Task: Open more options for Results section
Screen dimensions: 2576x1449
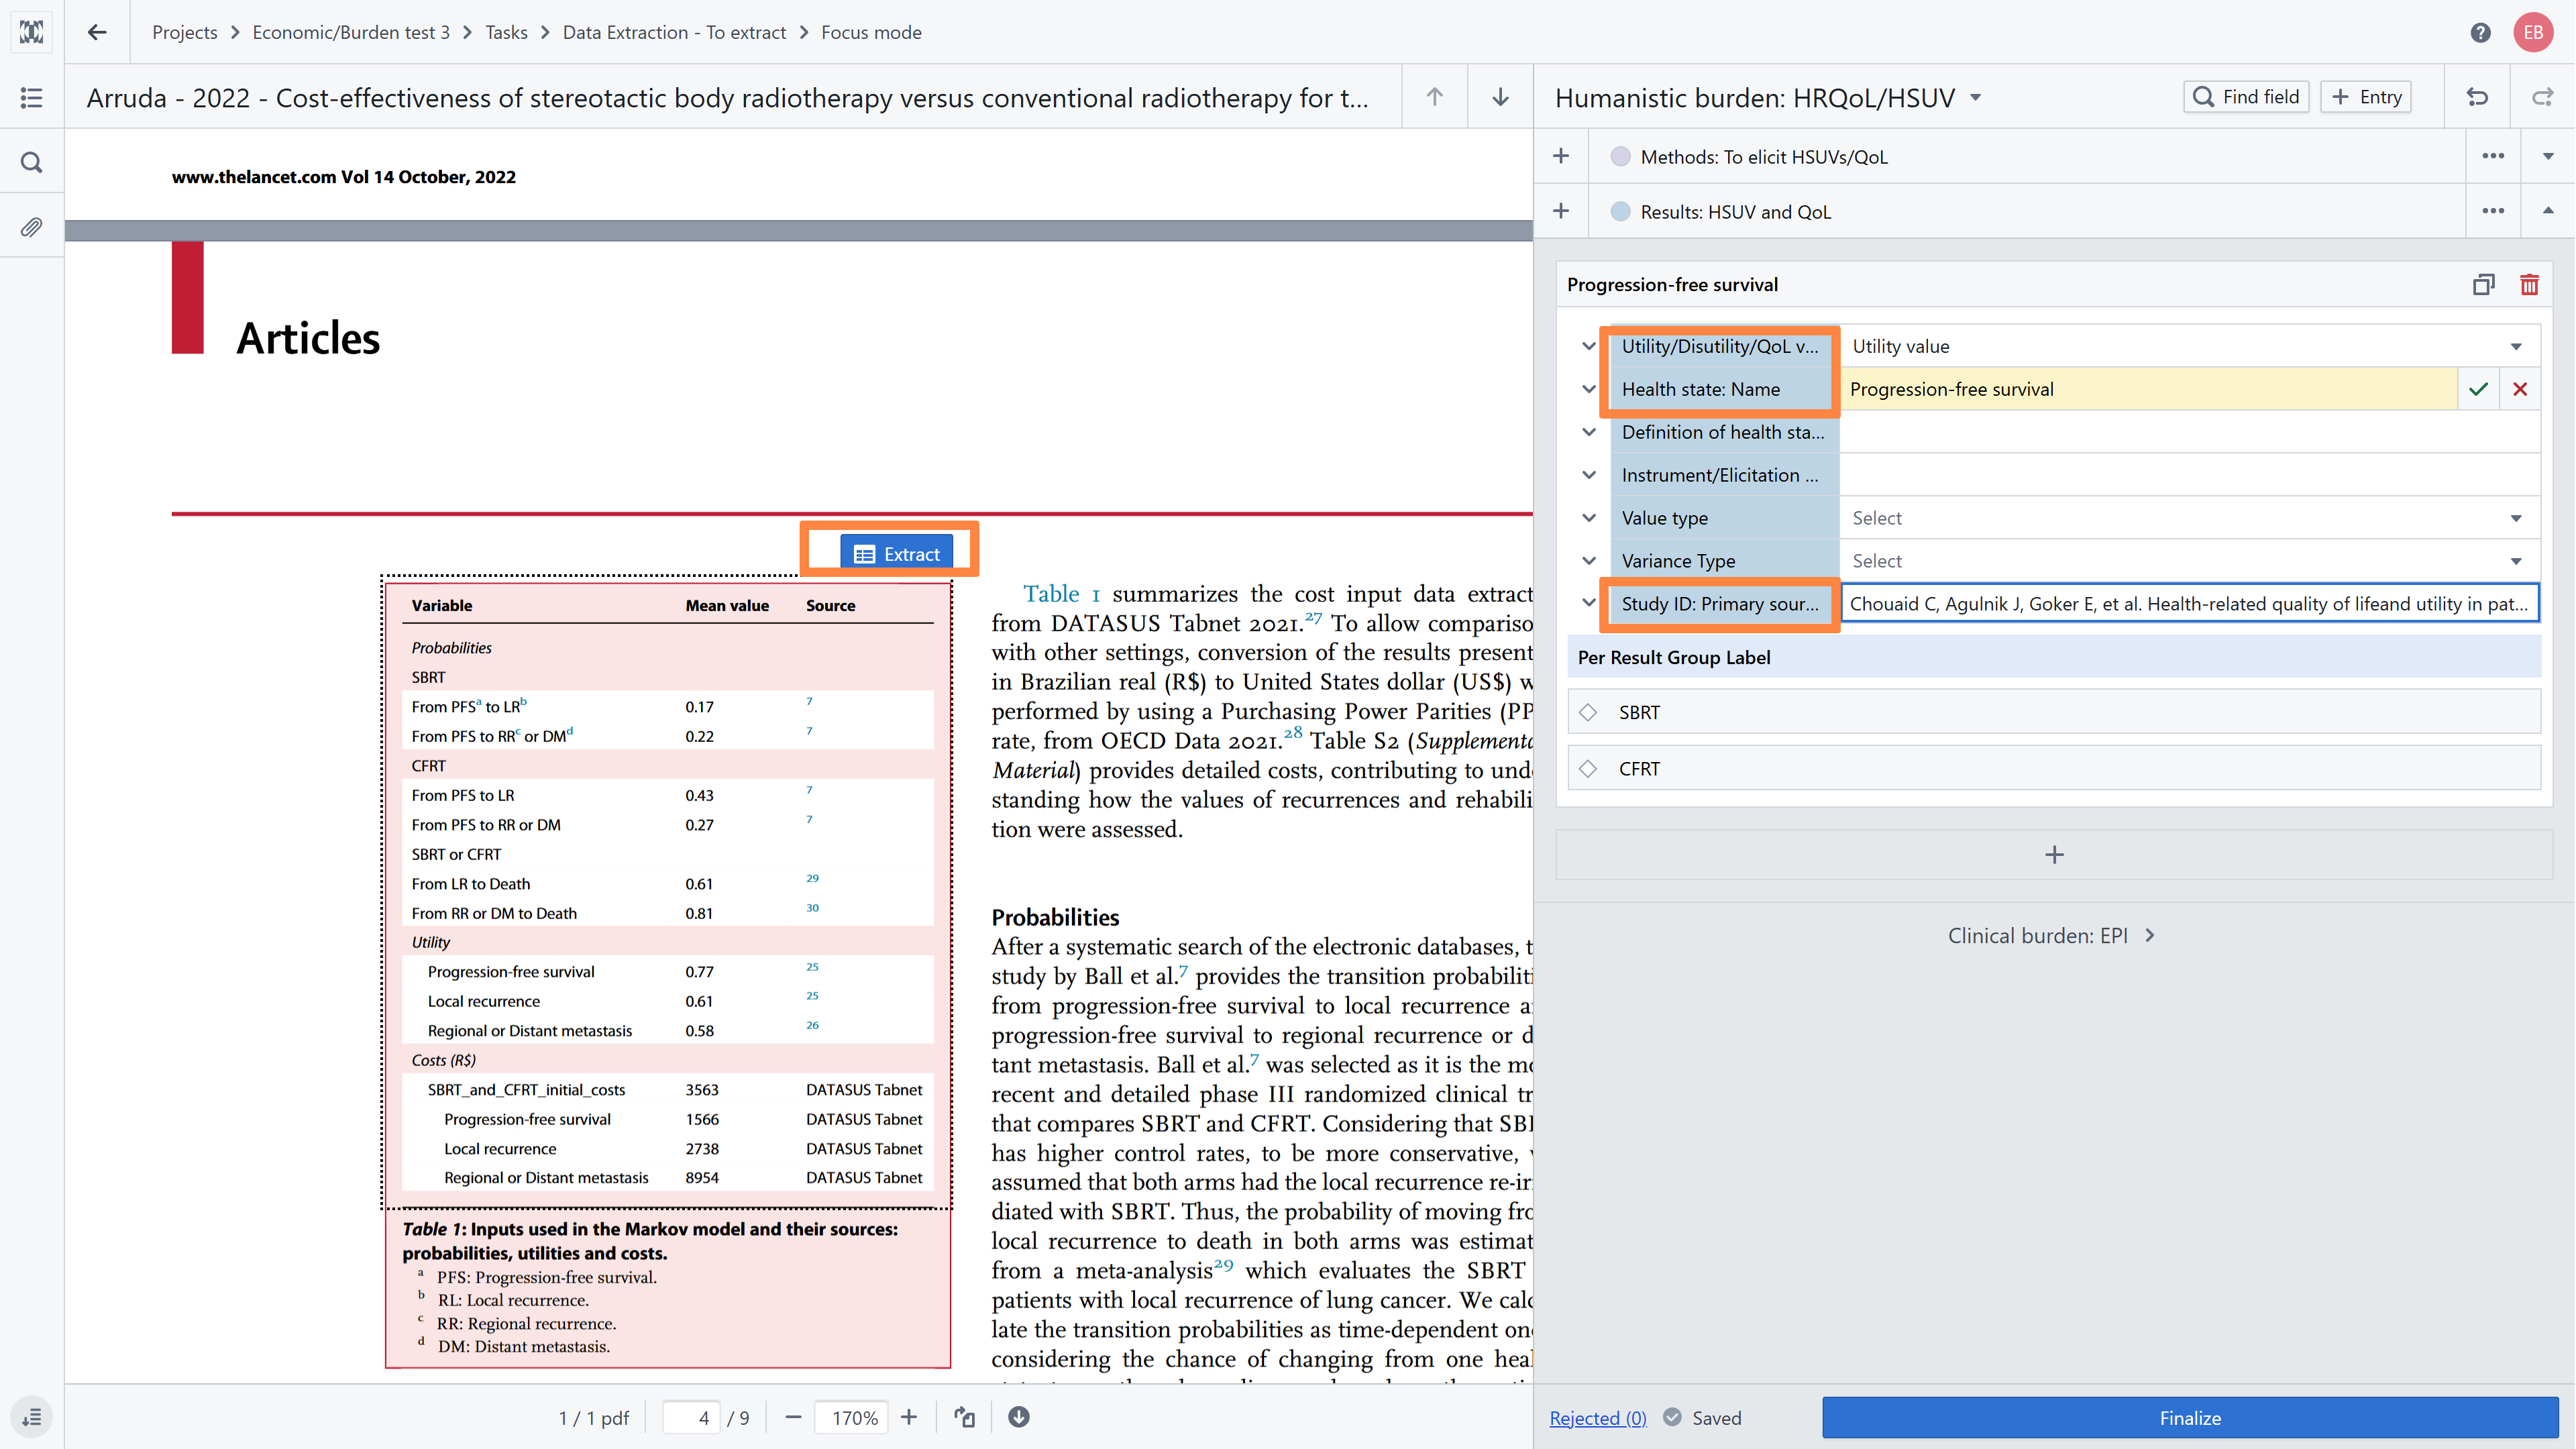Action: (x=2493, y=211)
